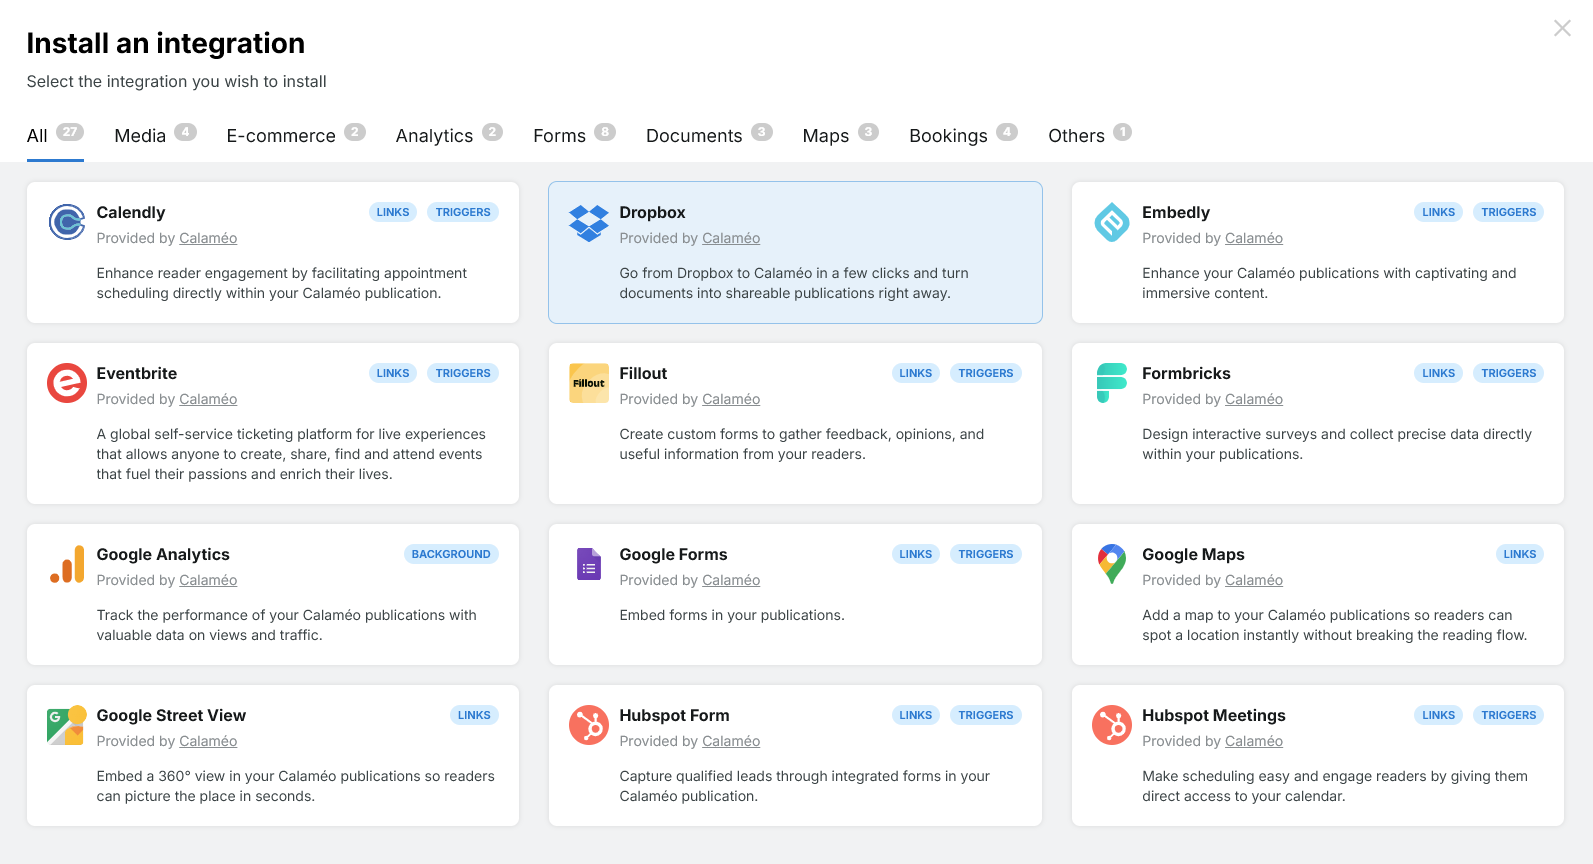Select the Calendly card title

131,212
